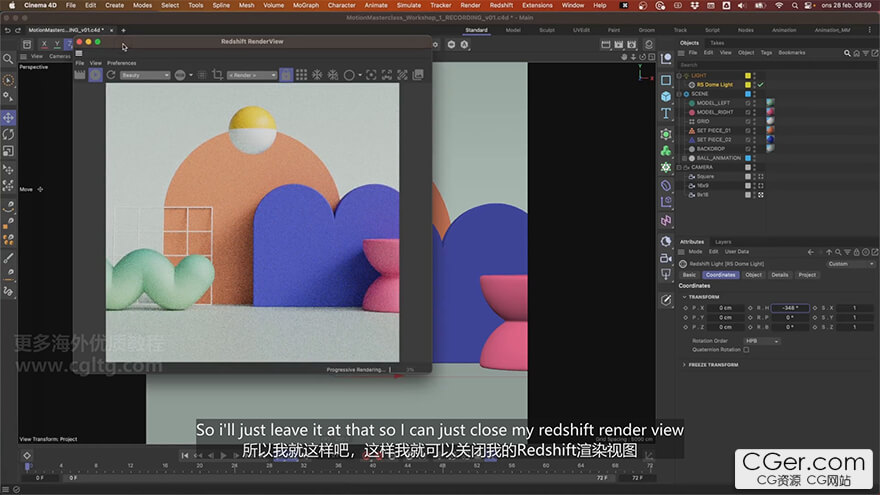880x495 pixels.
Task: Collapse the TRANSFORM section
Action: click(x=684, y=297)
